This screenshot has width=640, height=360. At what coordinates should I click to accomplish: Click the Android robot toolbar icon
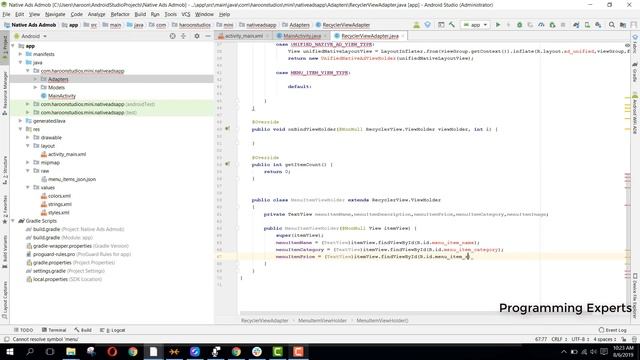coord(416,25)
